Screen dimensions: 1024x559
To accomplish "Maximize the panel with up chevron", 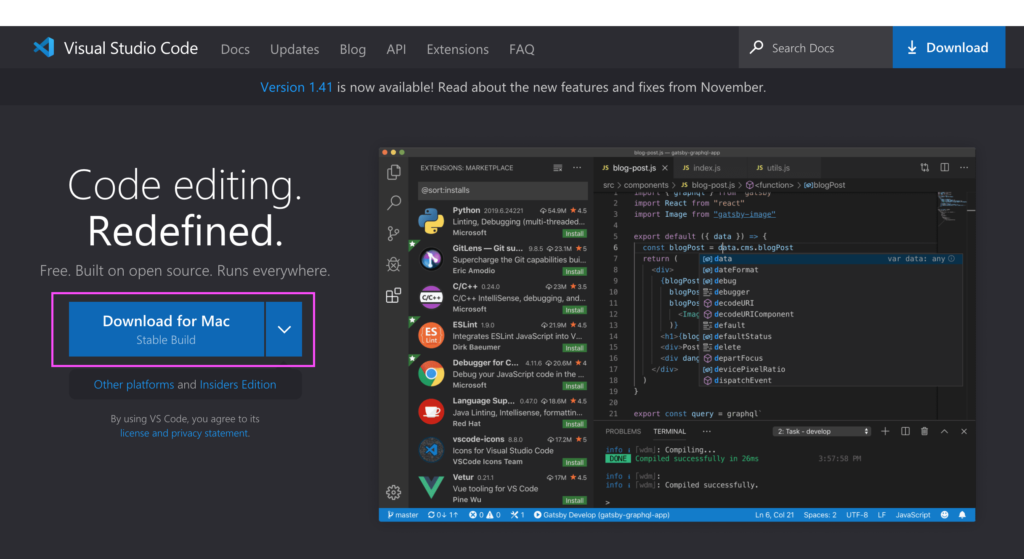I will [944, 431].
